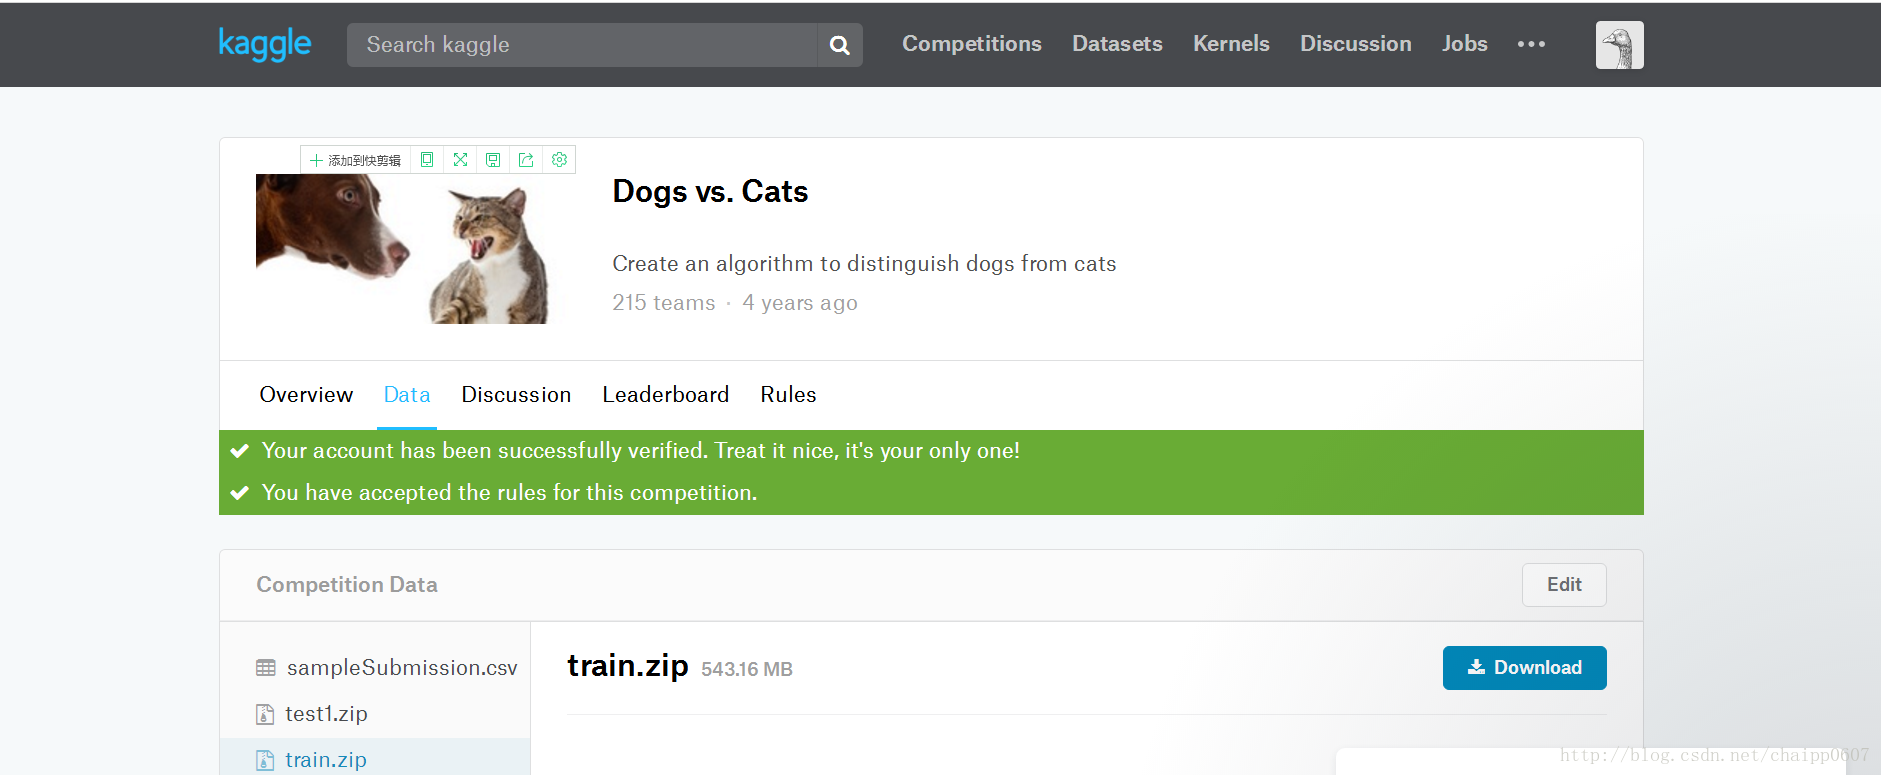
Task: Click the tablet device icon above the image
Action: coord(427,160)
